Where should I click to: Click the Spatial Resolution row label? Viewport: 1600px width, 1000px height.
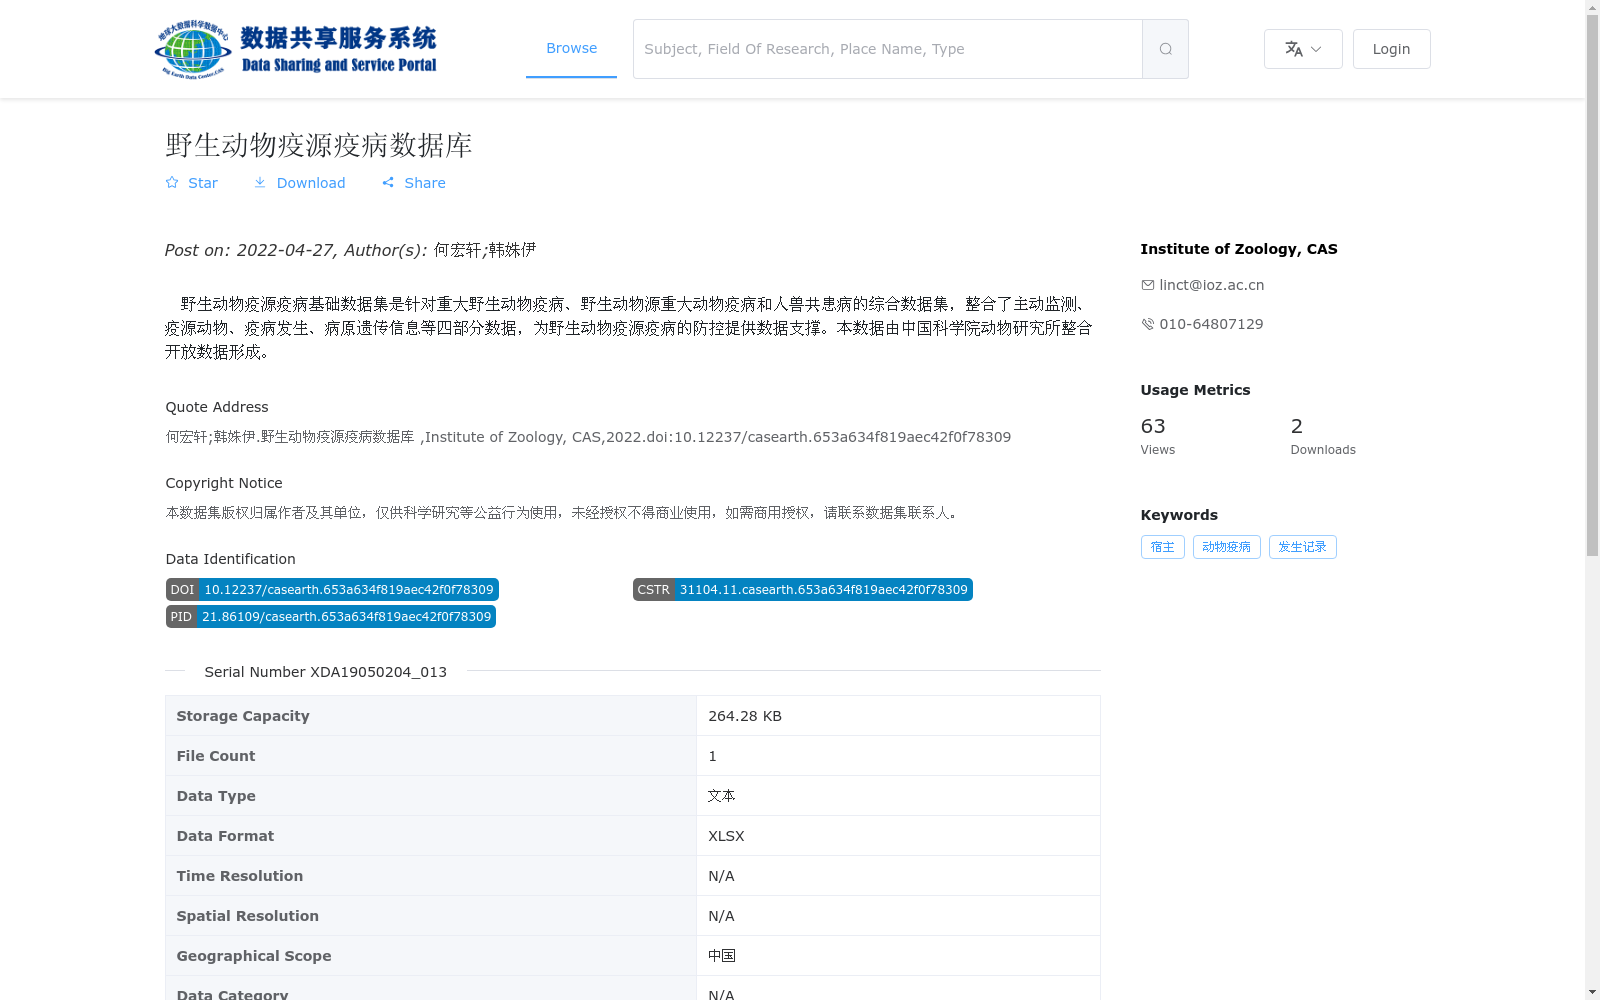[x=248, y=916]
